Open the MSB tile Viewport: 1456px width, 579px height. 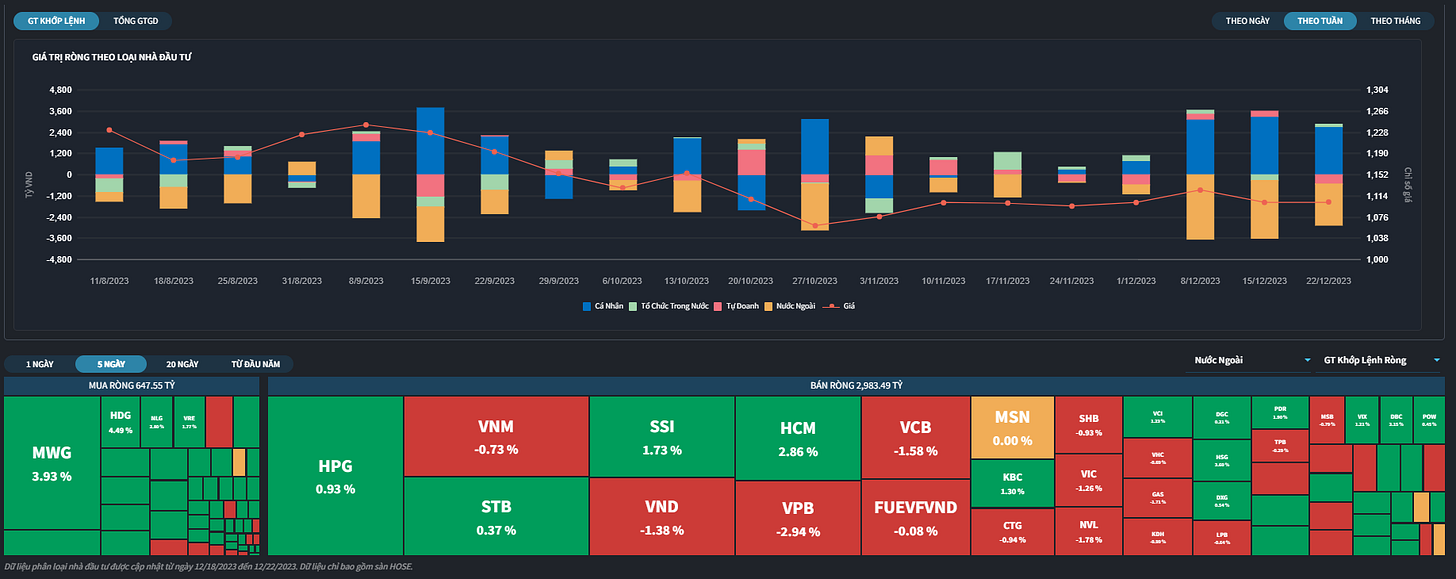coord(1326,420)
